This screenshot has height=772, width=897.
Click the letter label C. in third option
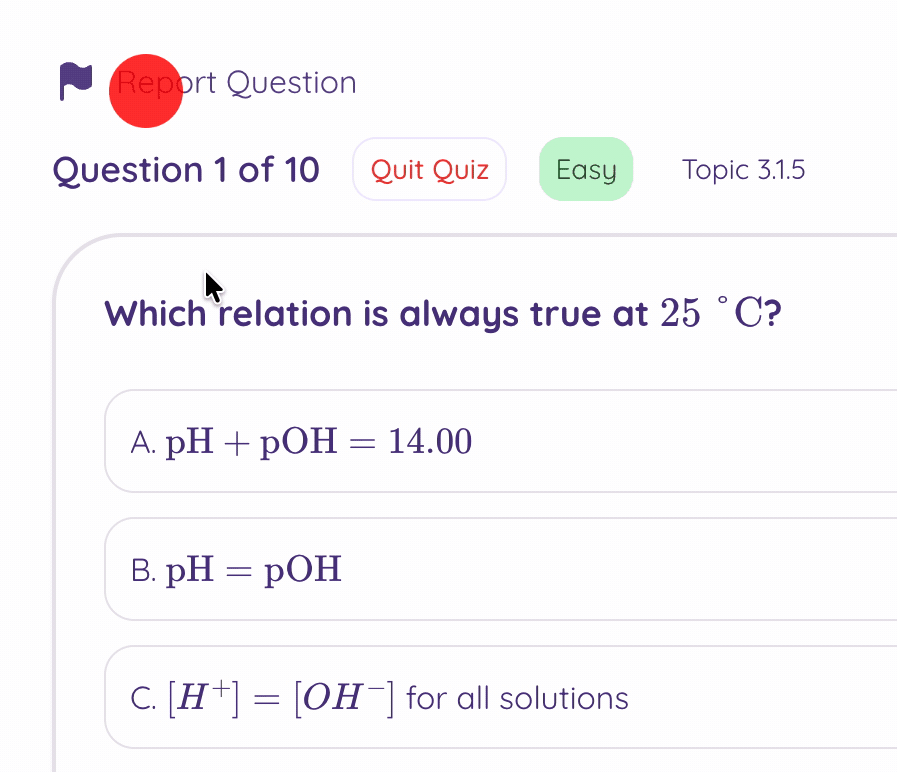tap(143, 698)
